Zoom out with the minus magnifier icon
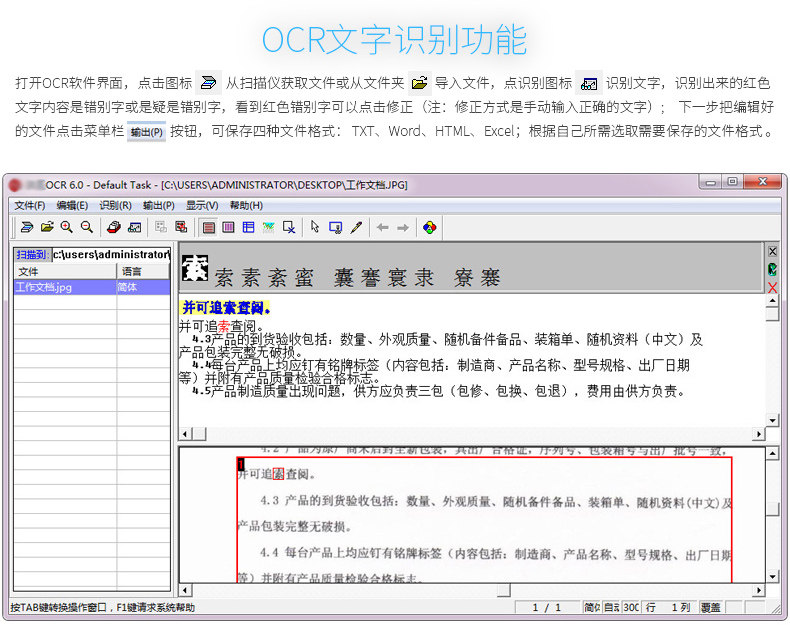Screen dimensions: 790x638 click(87, 227)
